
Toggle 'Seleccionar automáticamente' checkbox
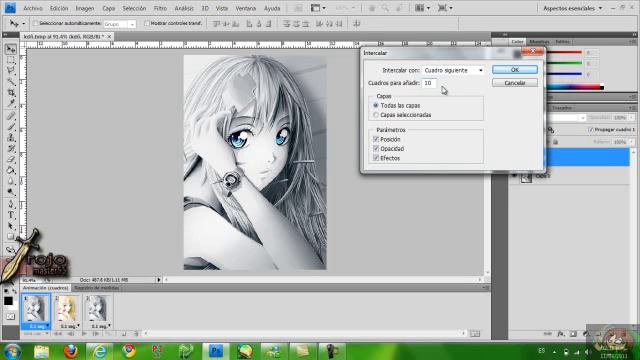pos(35,24)
